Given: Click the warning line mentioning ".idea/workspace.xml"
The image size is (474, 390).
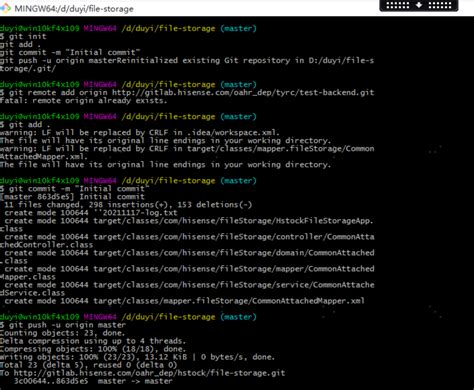Looking at the screenshot, I should [x=140, y=132].
